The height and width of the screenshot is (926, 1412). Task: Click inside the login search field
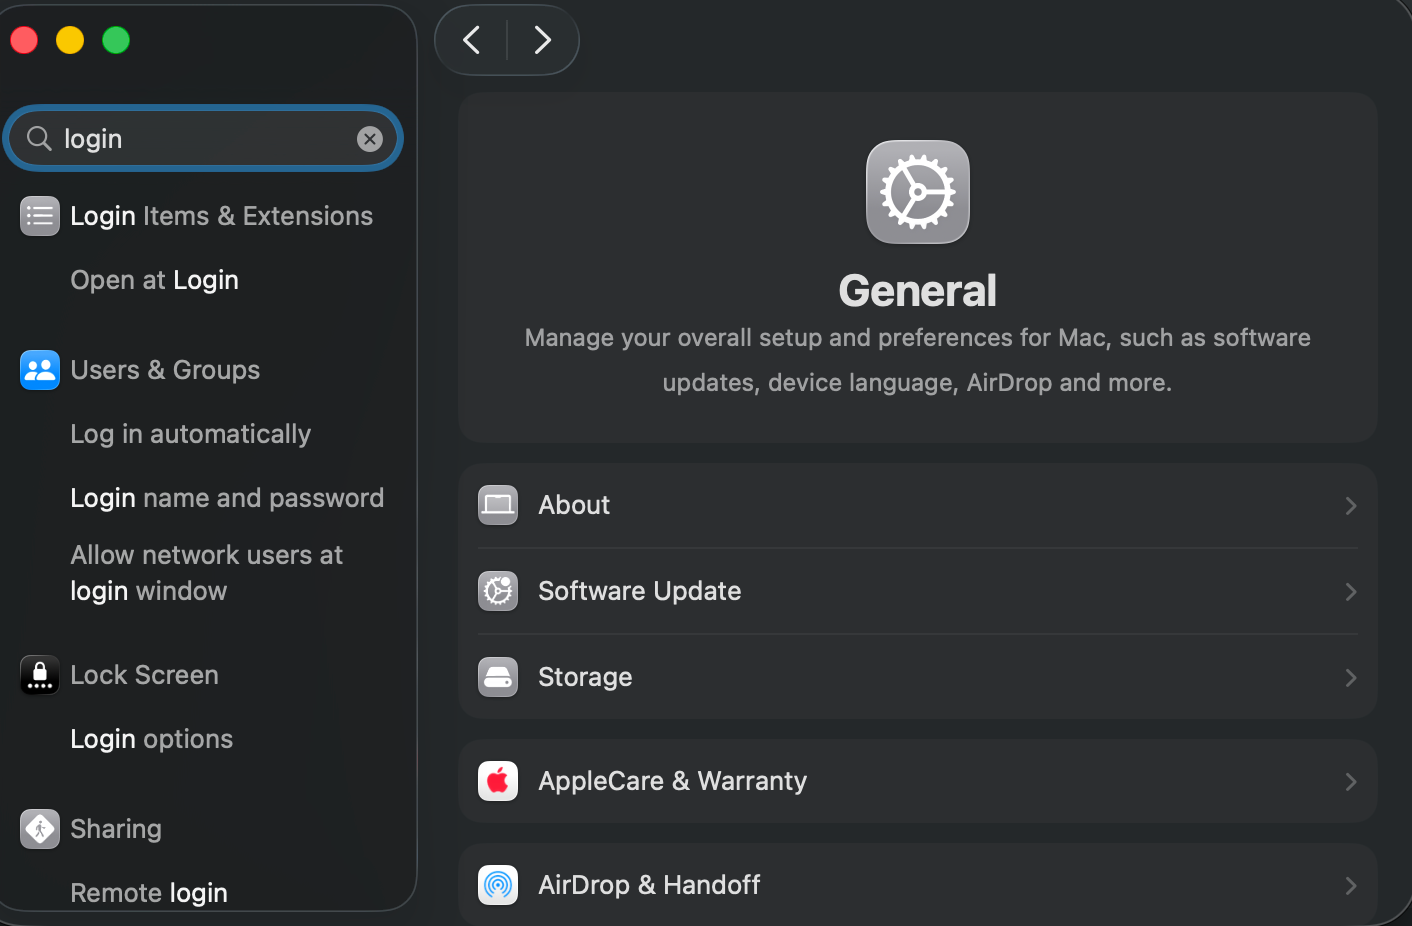[x=200, y=139]
